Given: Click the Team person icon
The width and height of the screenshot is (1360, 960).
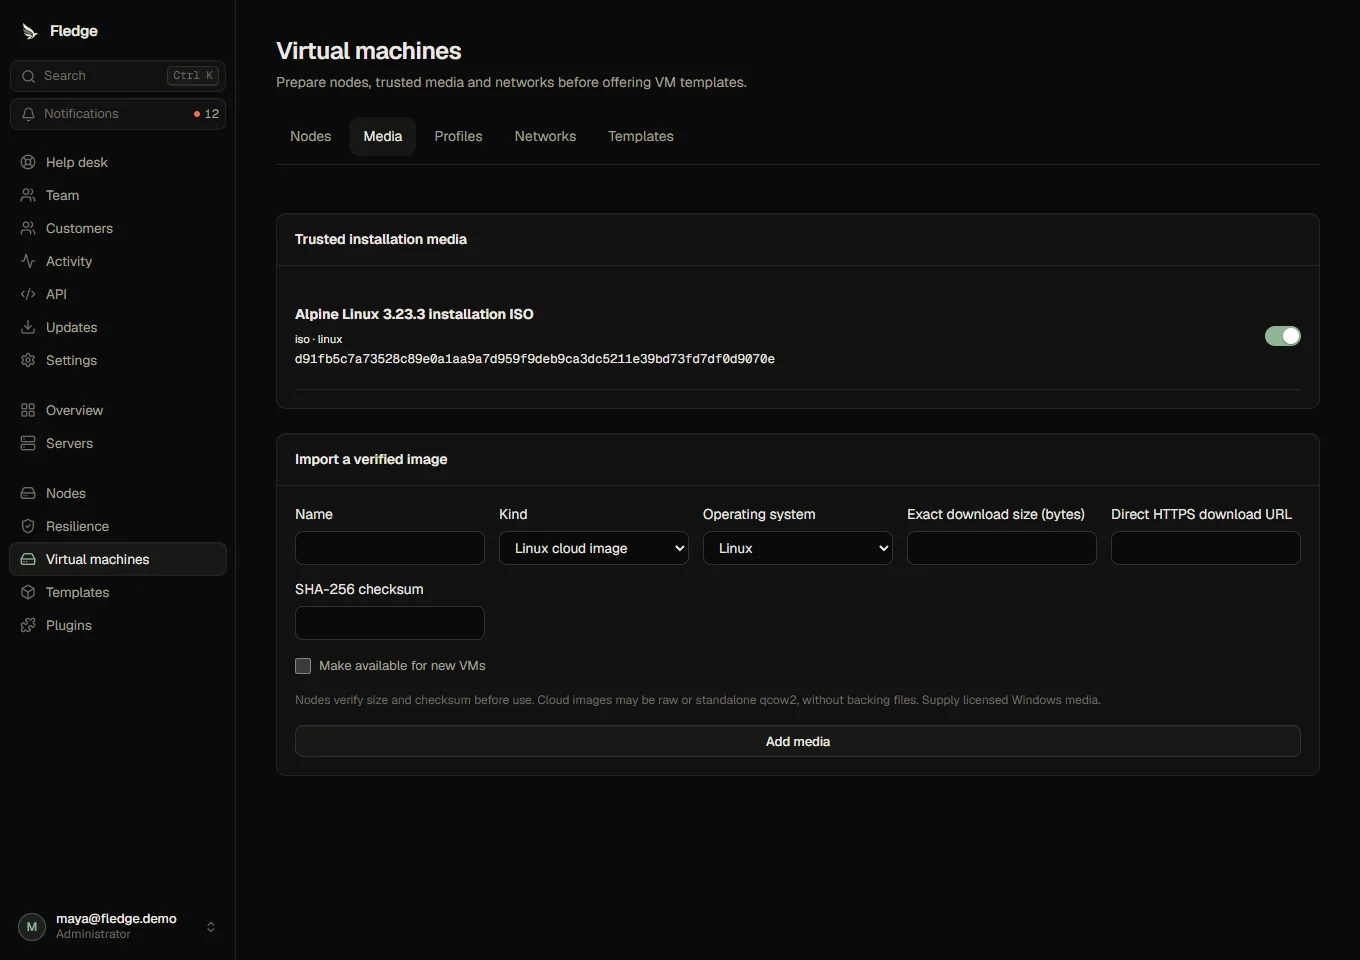Looking at the screenshot, I should tap(28, 195).
